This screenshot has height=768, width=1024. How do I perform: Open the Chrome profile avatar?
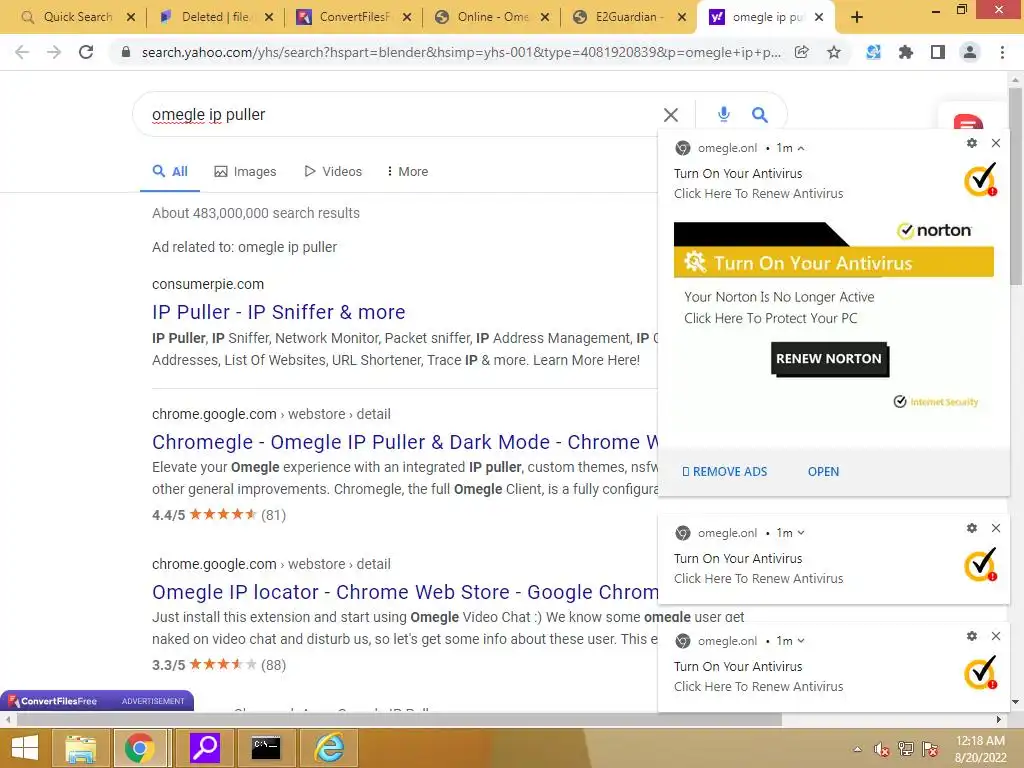click(970, 52)
